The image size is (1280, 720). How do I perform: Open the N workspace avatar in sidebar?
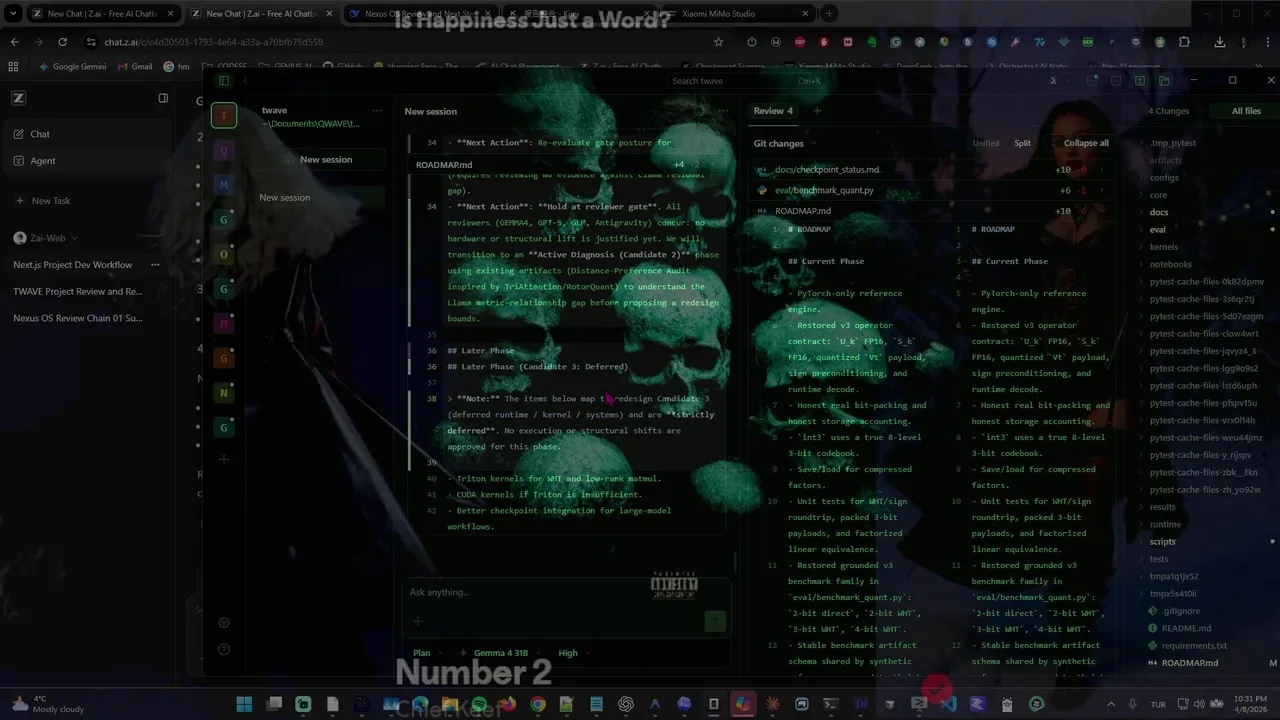(x=224, y=393)
